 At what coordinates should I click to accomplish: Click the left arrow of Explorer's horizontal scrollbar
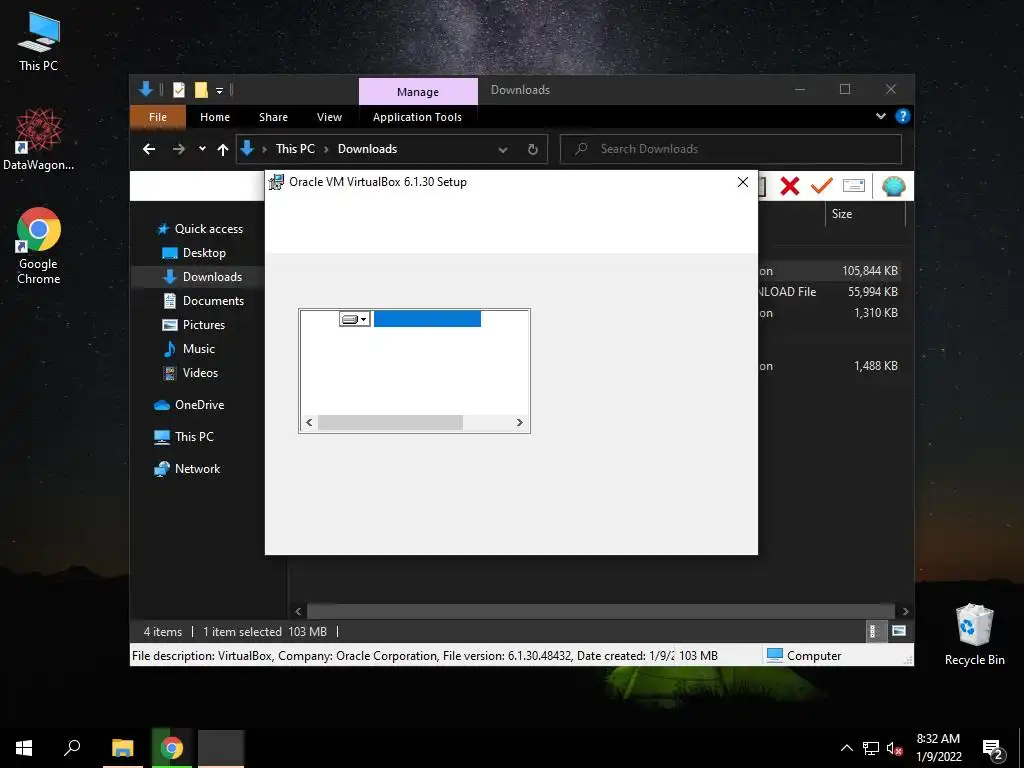coord(298,611)
